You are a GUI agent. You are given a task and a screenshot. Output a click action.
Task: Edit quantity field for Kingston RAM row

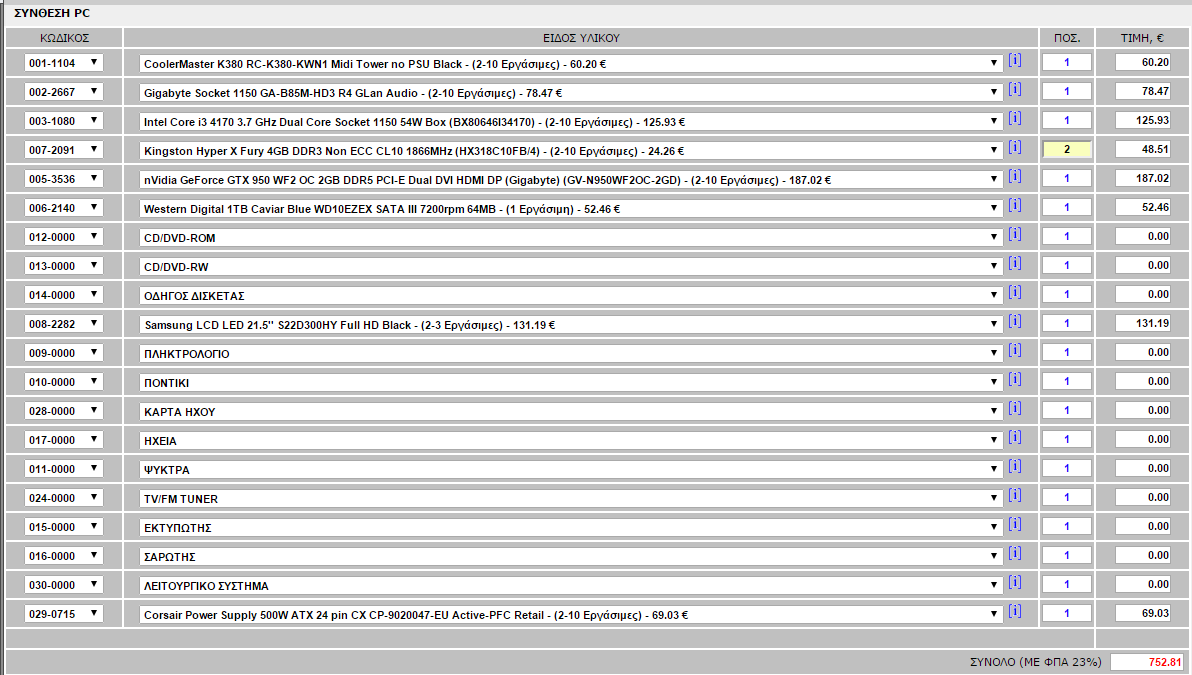(1067, 149)
